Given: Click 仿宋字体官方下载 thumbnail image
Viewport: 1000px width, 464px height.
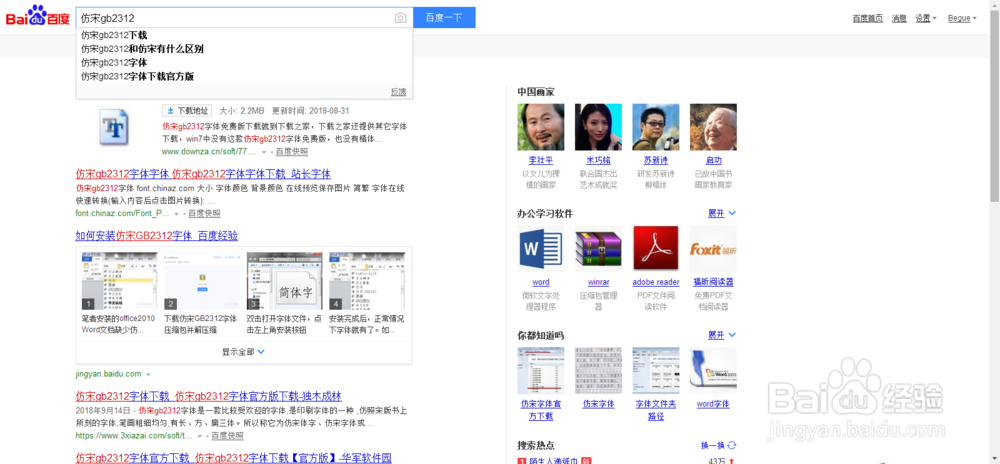Looking at the screenshot, I should pyautogui.click(x=541, y=370).
